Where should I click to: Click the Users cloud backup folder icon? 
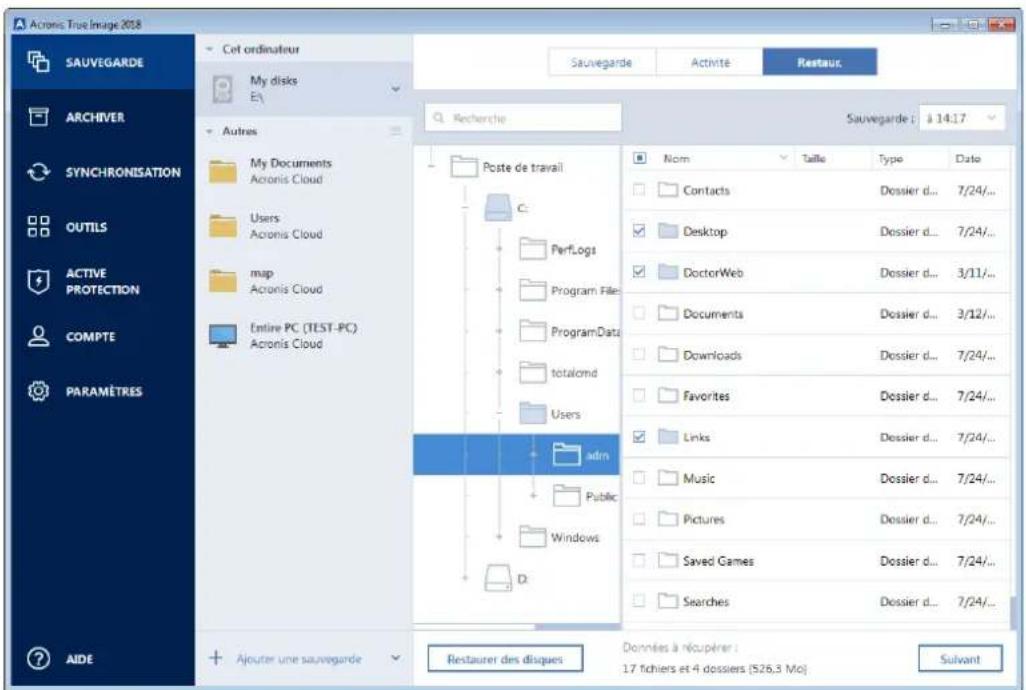point(222,226)
